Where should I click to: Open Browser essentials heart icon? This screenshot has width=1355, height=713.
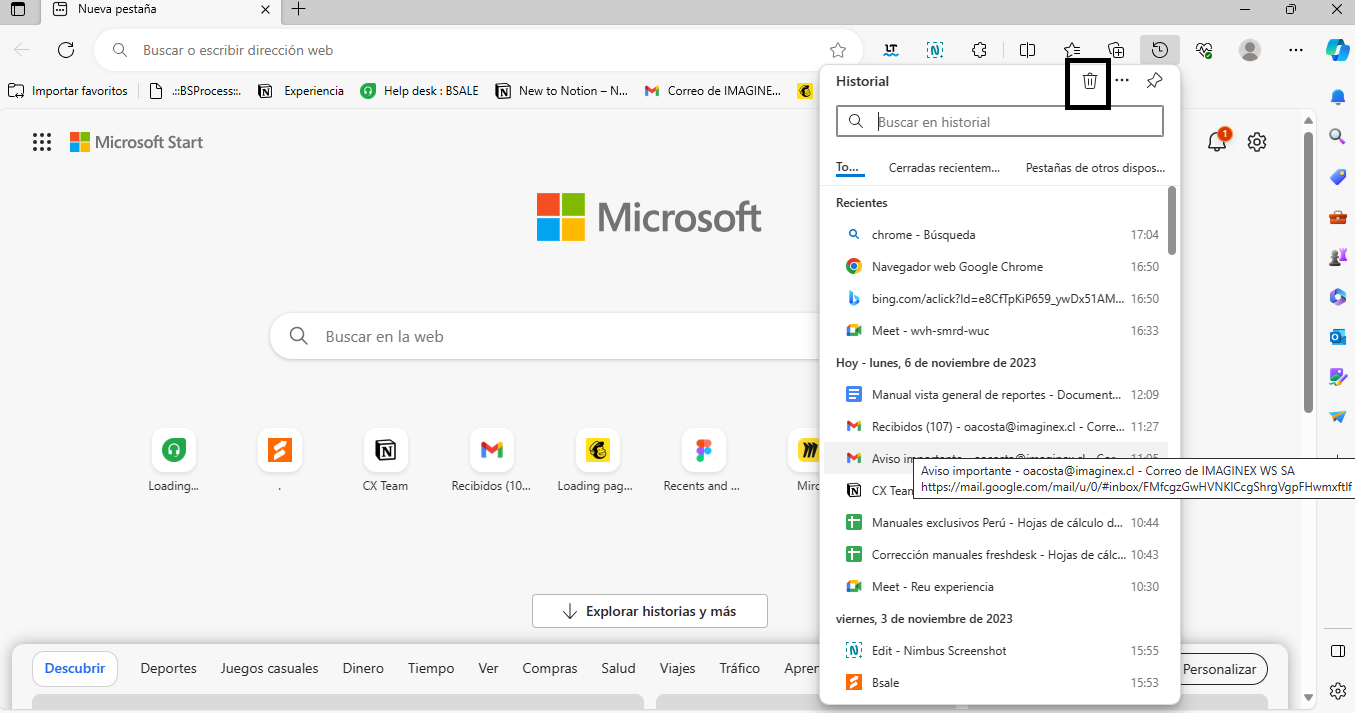1204,50
